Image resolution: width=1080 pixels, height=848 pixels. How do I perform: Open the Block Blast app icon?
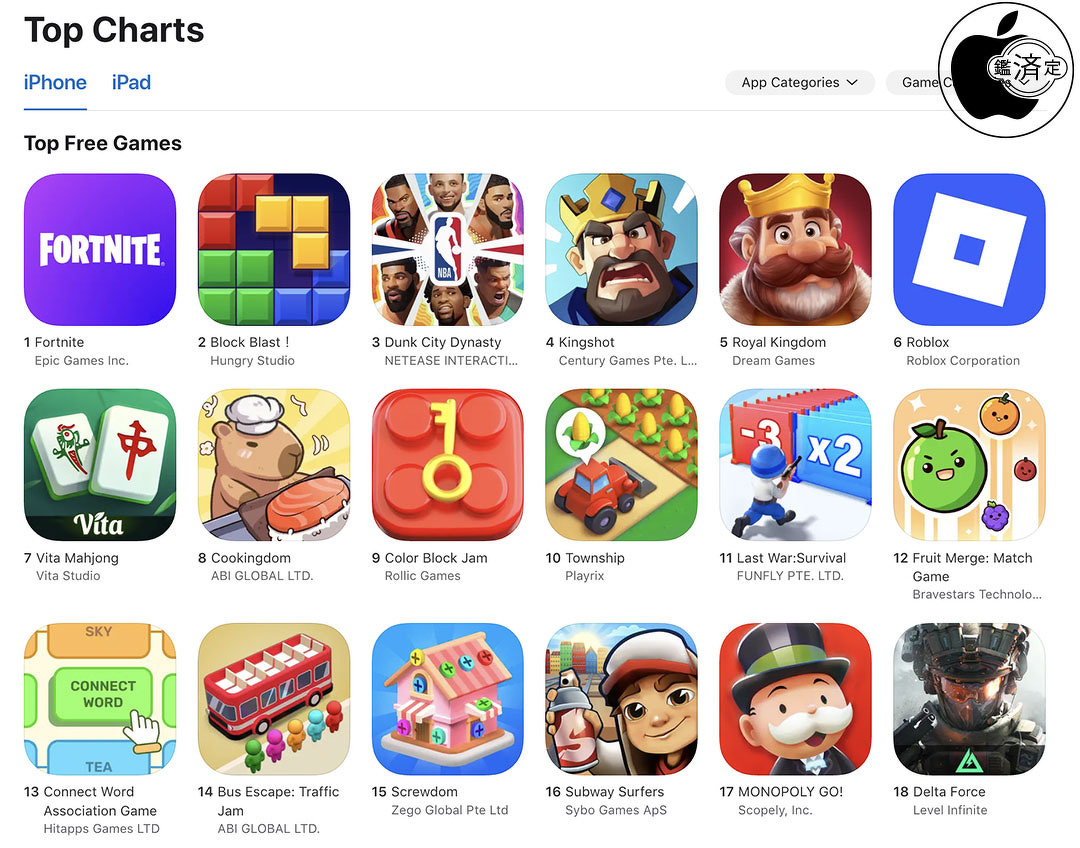pyautogui.click(x=273, y=249)
